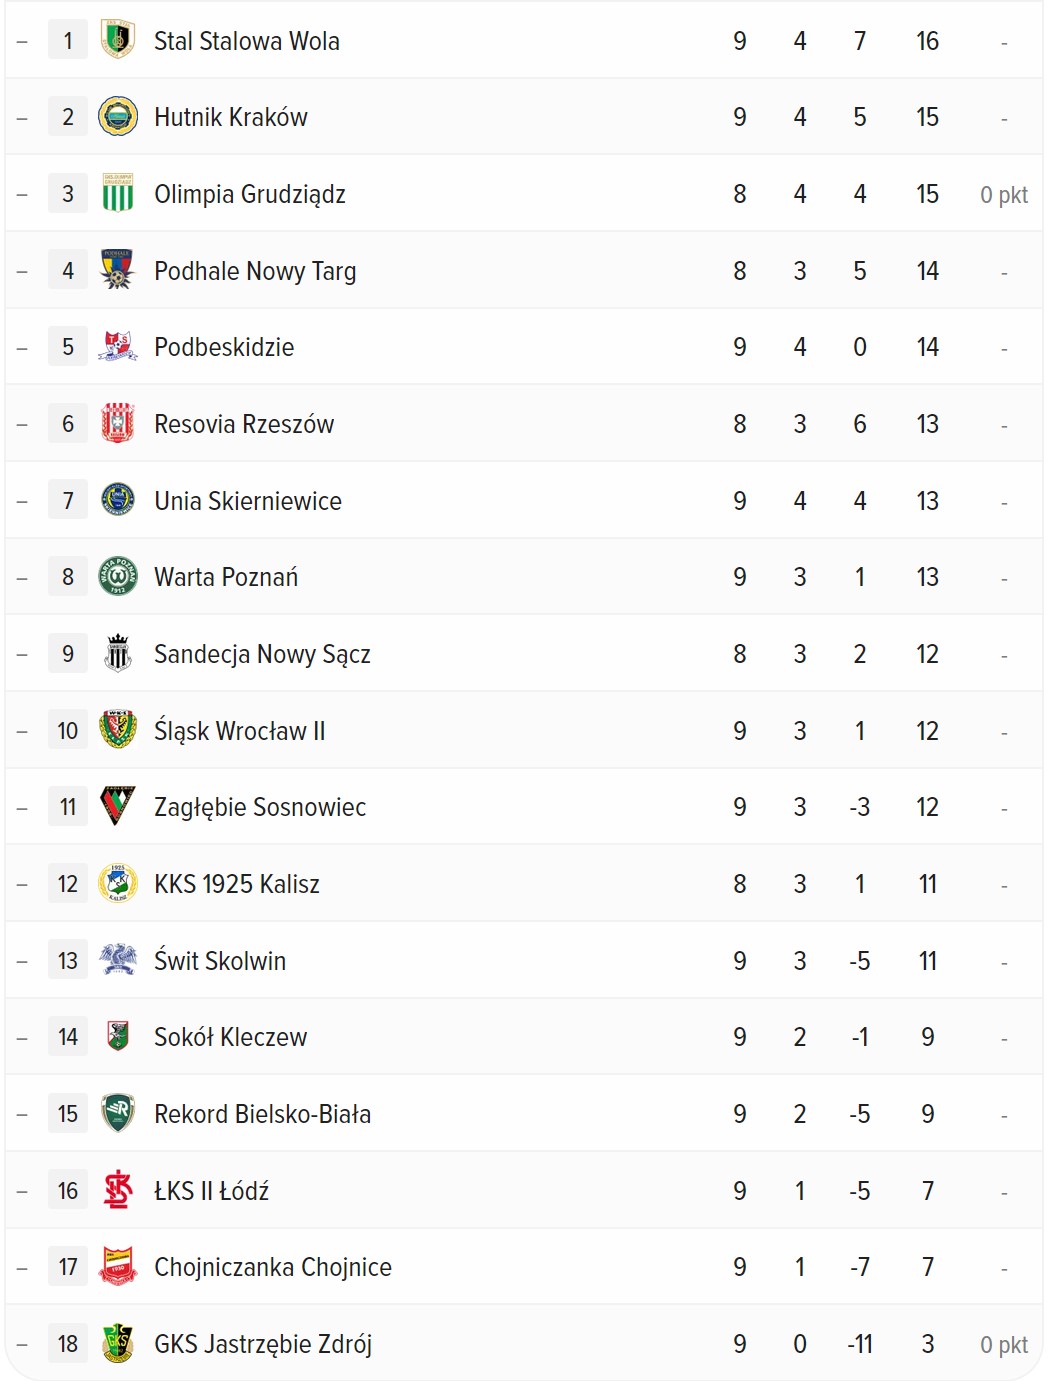The image size is (1052, 1381).
Task: Click the position 1 rank badge
Action: pyautogui.click(x=68, y=41)
